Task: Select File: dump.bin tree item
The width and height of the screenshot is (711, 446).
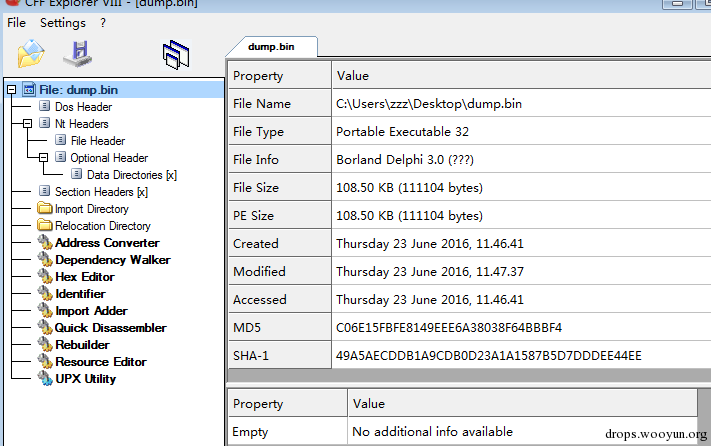Action: point(78,90)
